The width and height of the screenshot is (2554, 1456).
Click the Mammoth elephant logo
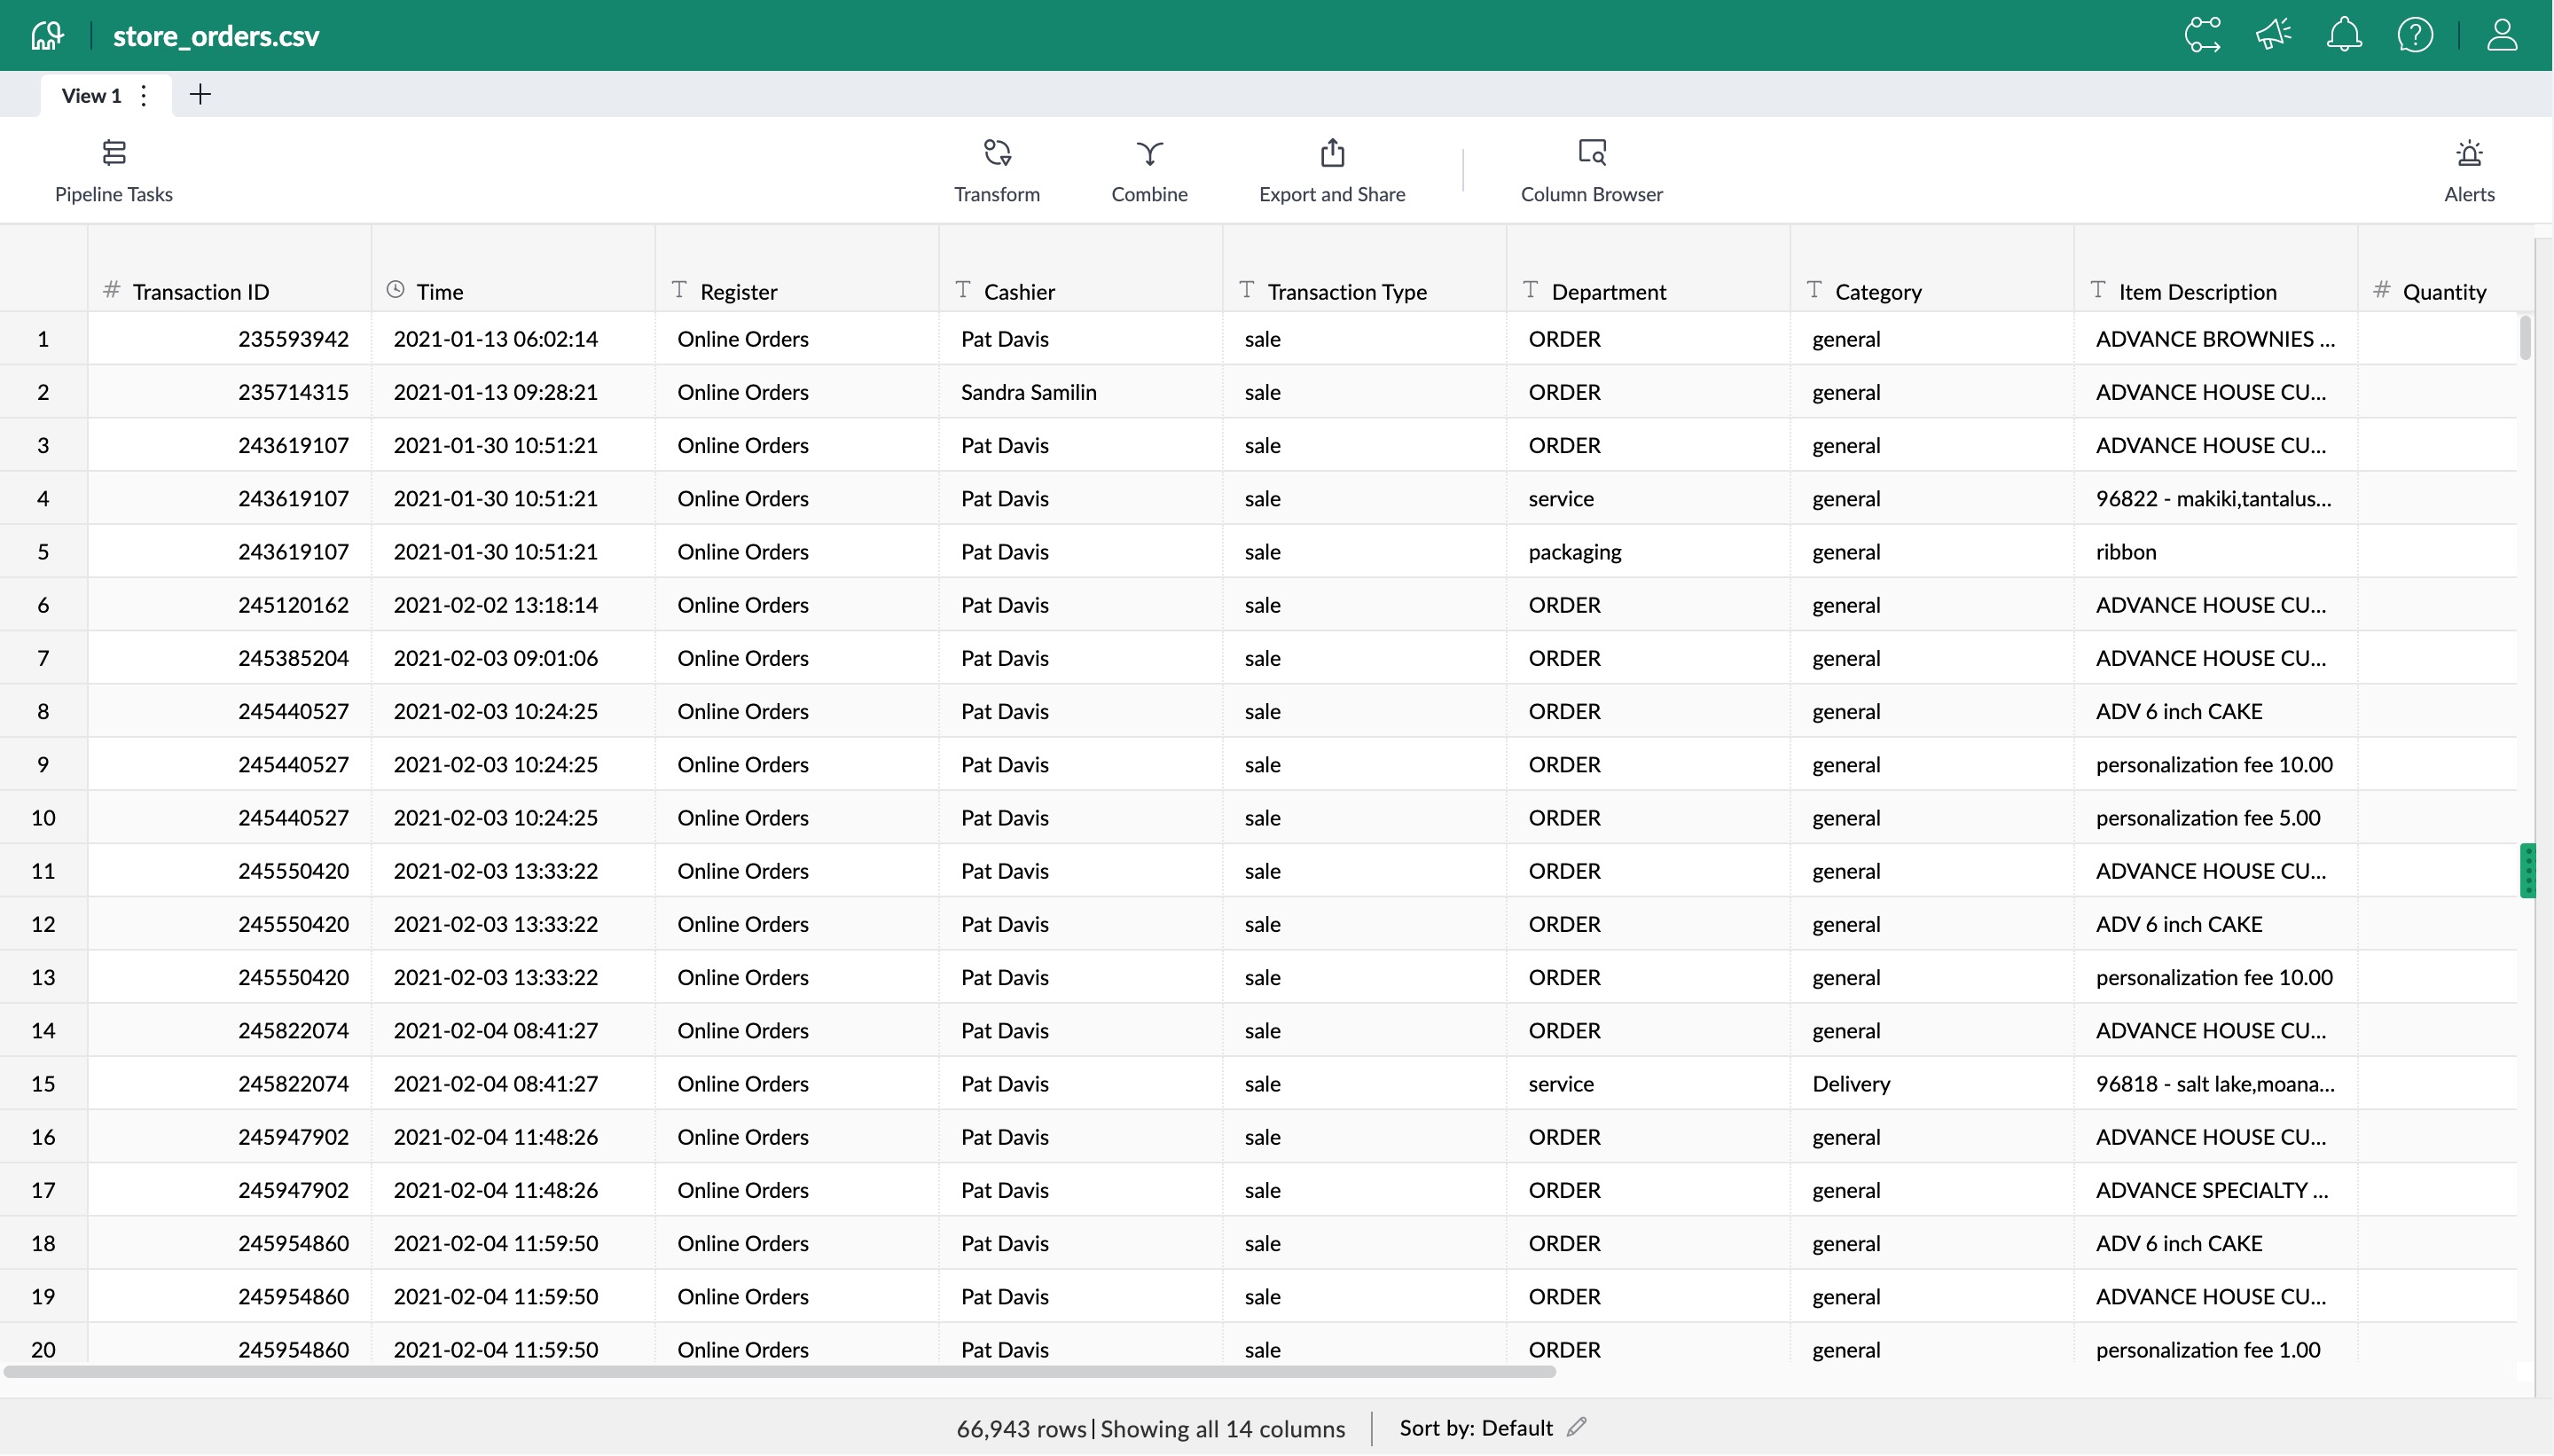46,34
